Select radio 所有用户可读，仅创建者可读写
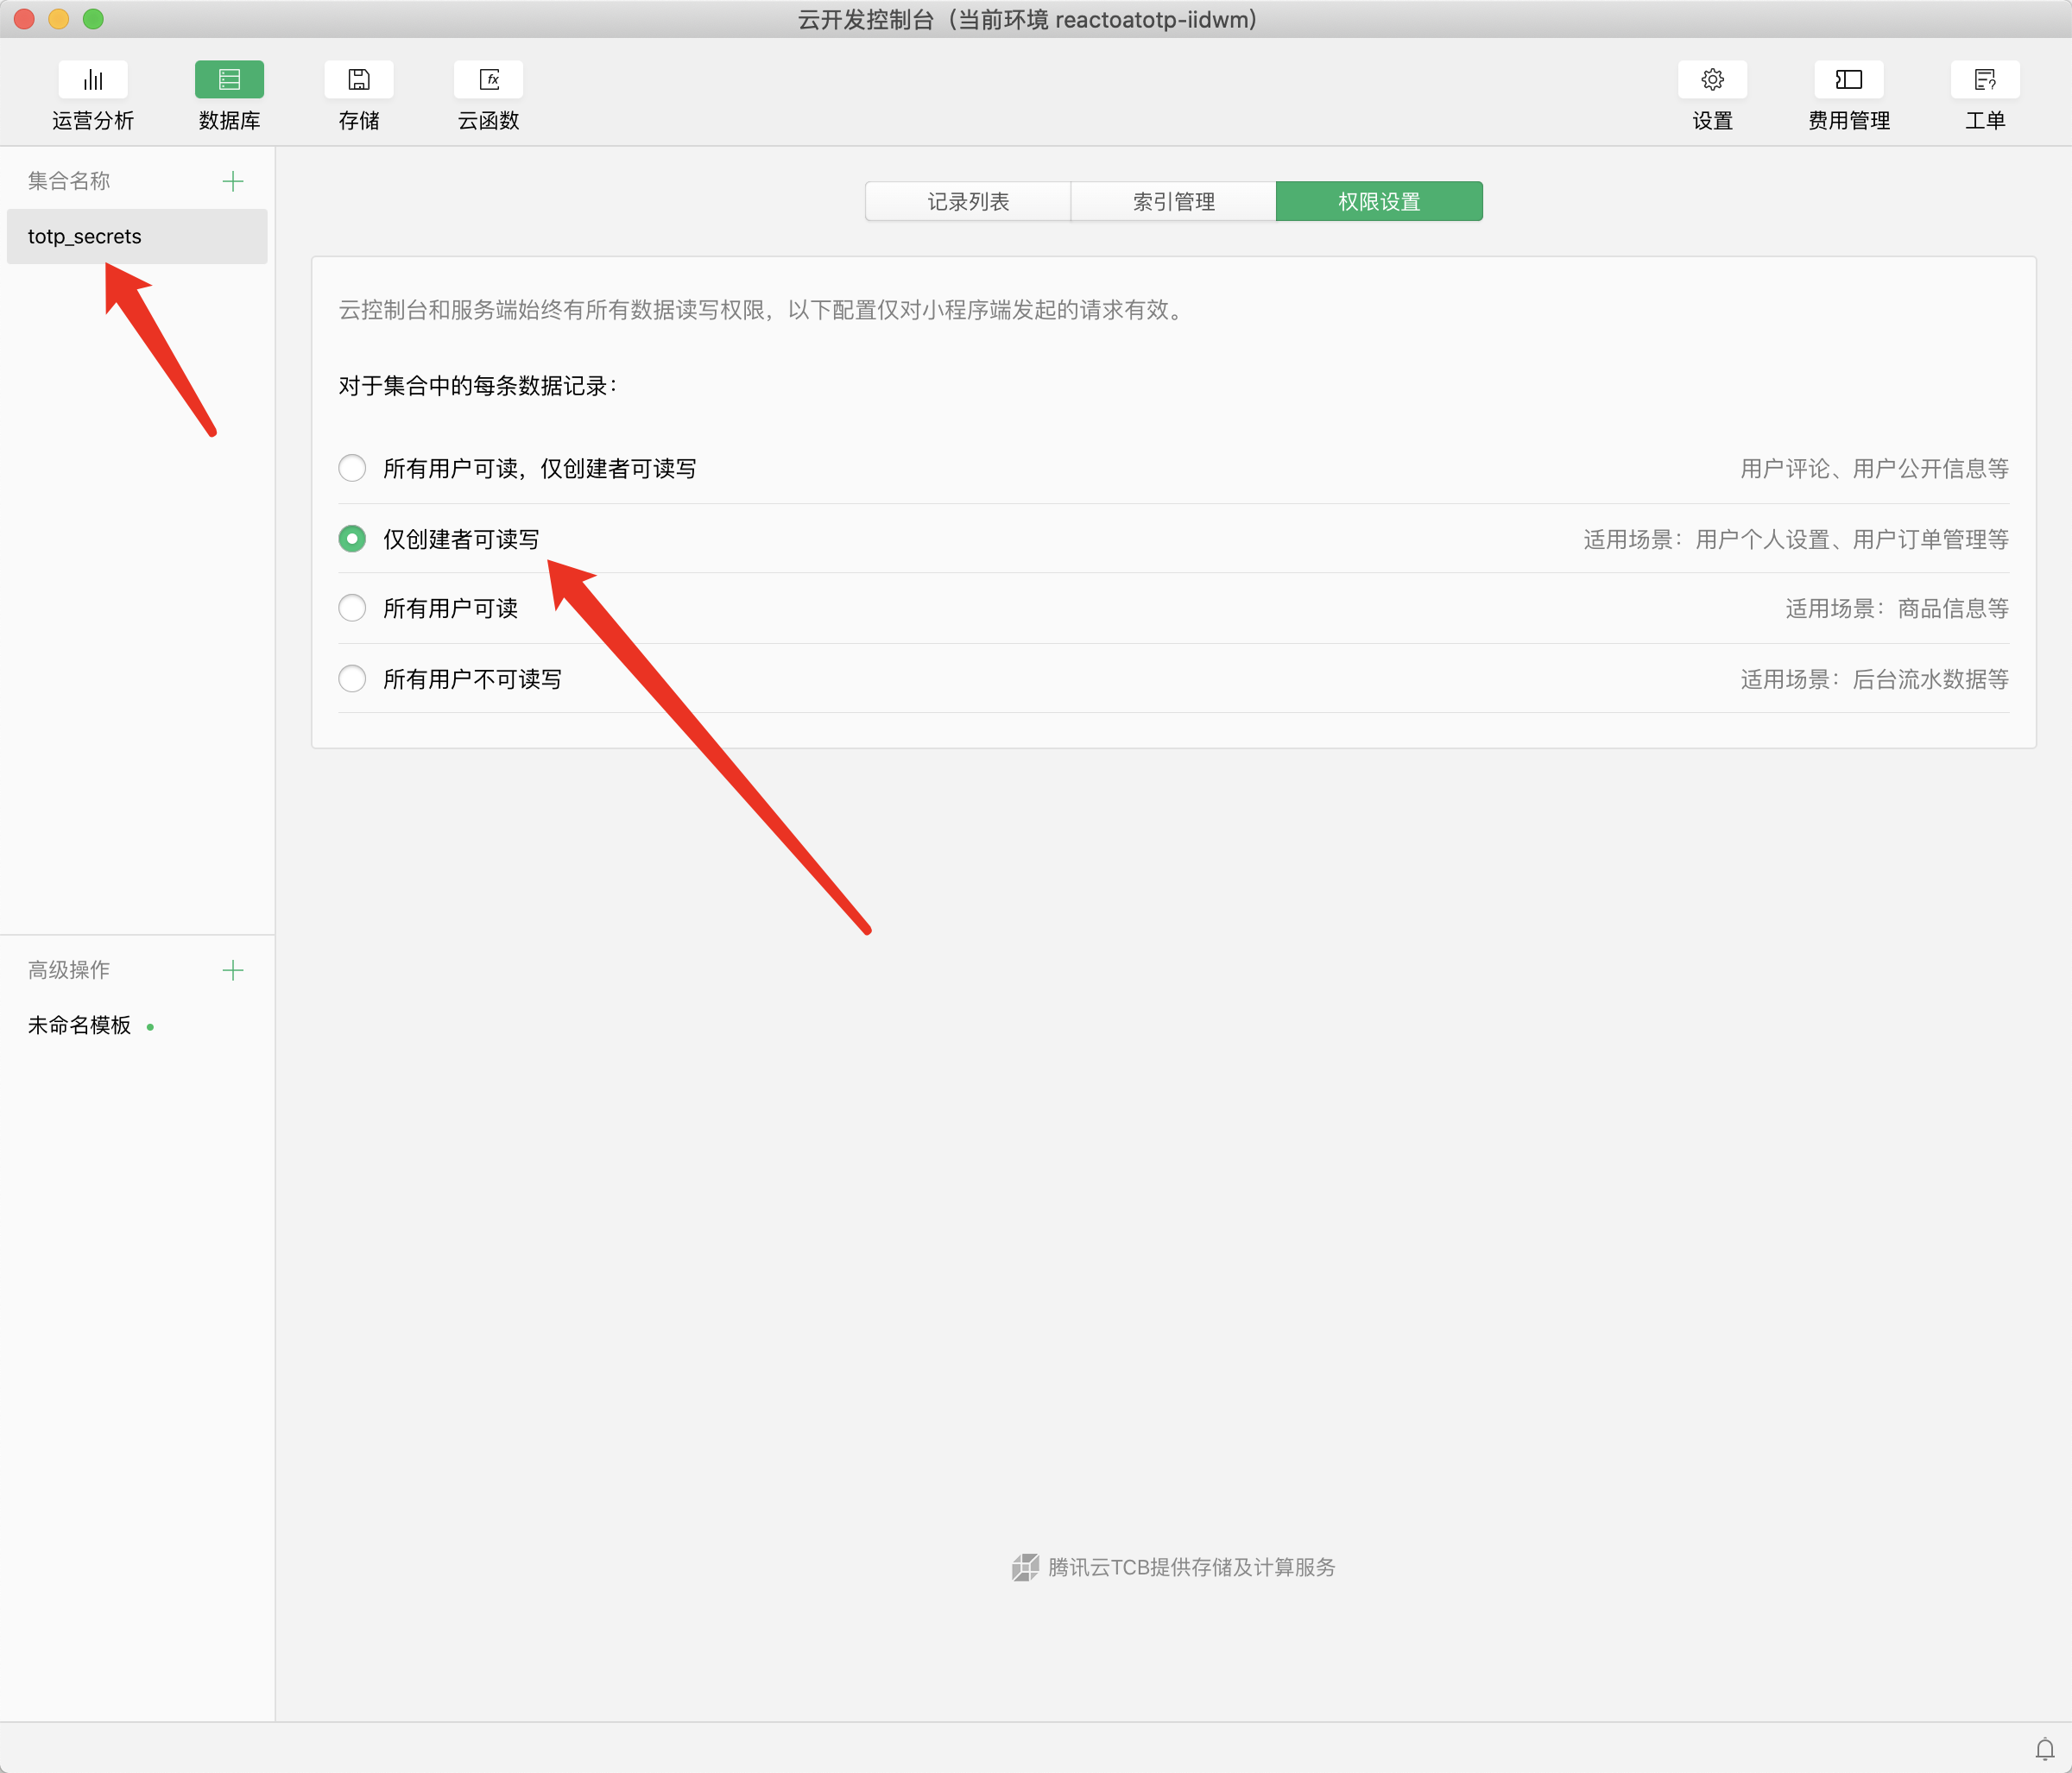Image resolution: width=2072 pixels, height=1773 pixels. [352, 468]
